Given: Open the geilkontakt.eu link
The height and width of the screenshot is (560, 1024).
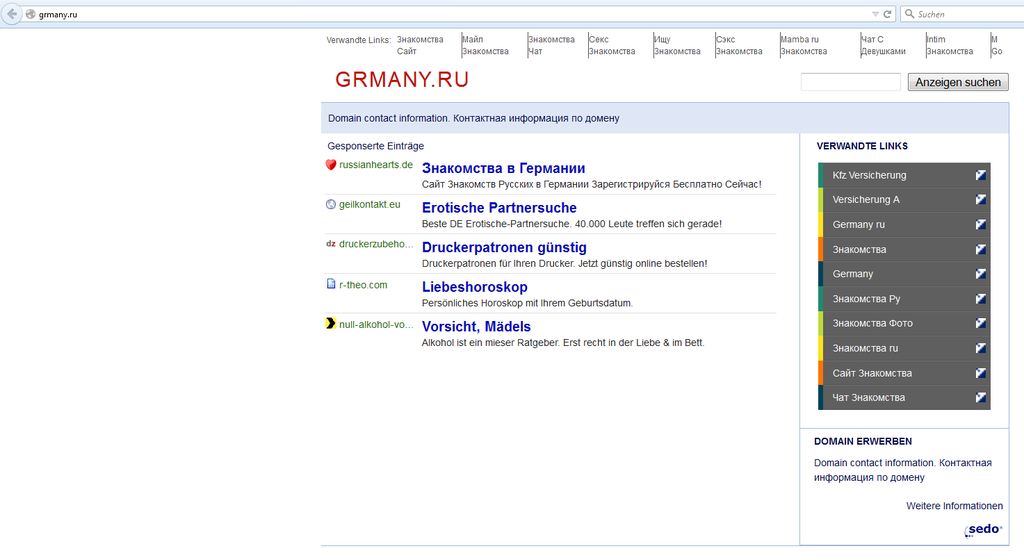Looking at the screenshot, I should click(x=370, y=204).
